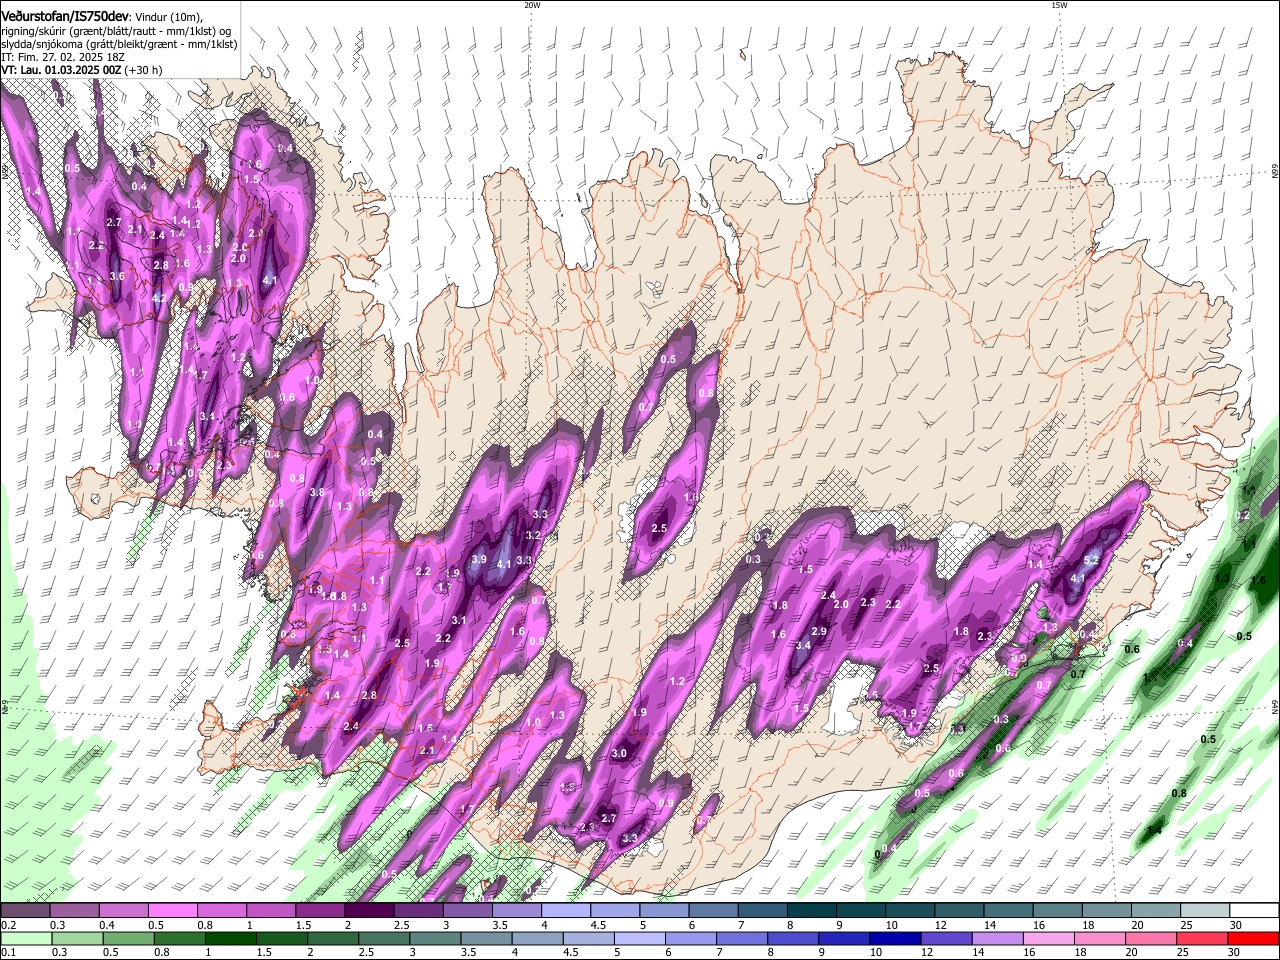Screen dimensions: 1280x960
Task: Click the 'VT: Lau. 01.03.2025 00Z (+30 h)' line
Action: (x=82, y=71)
